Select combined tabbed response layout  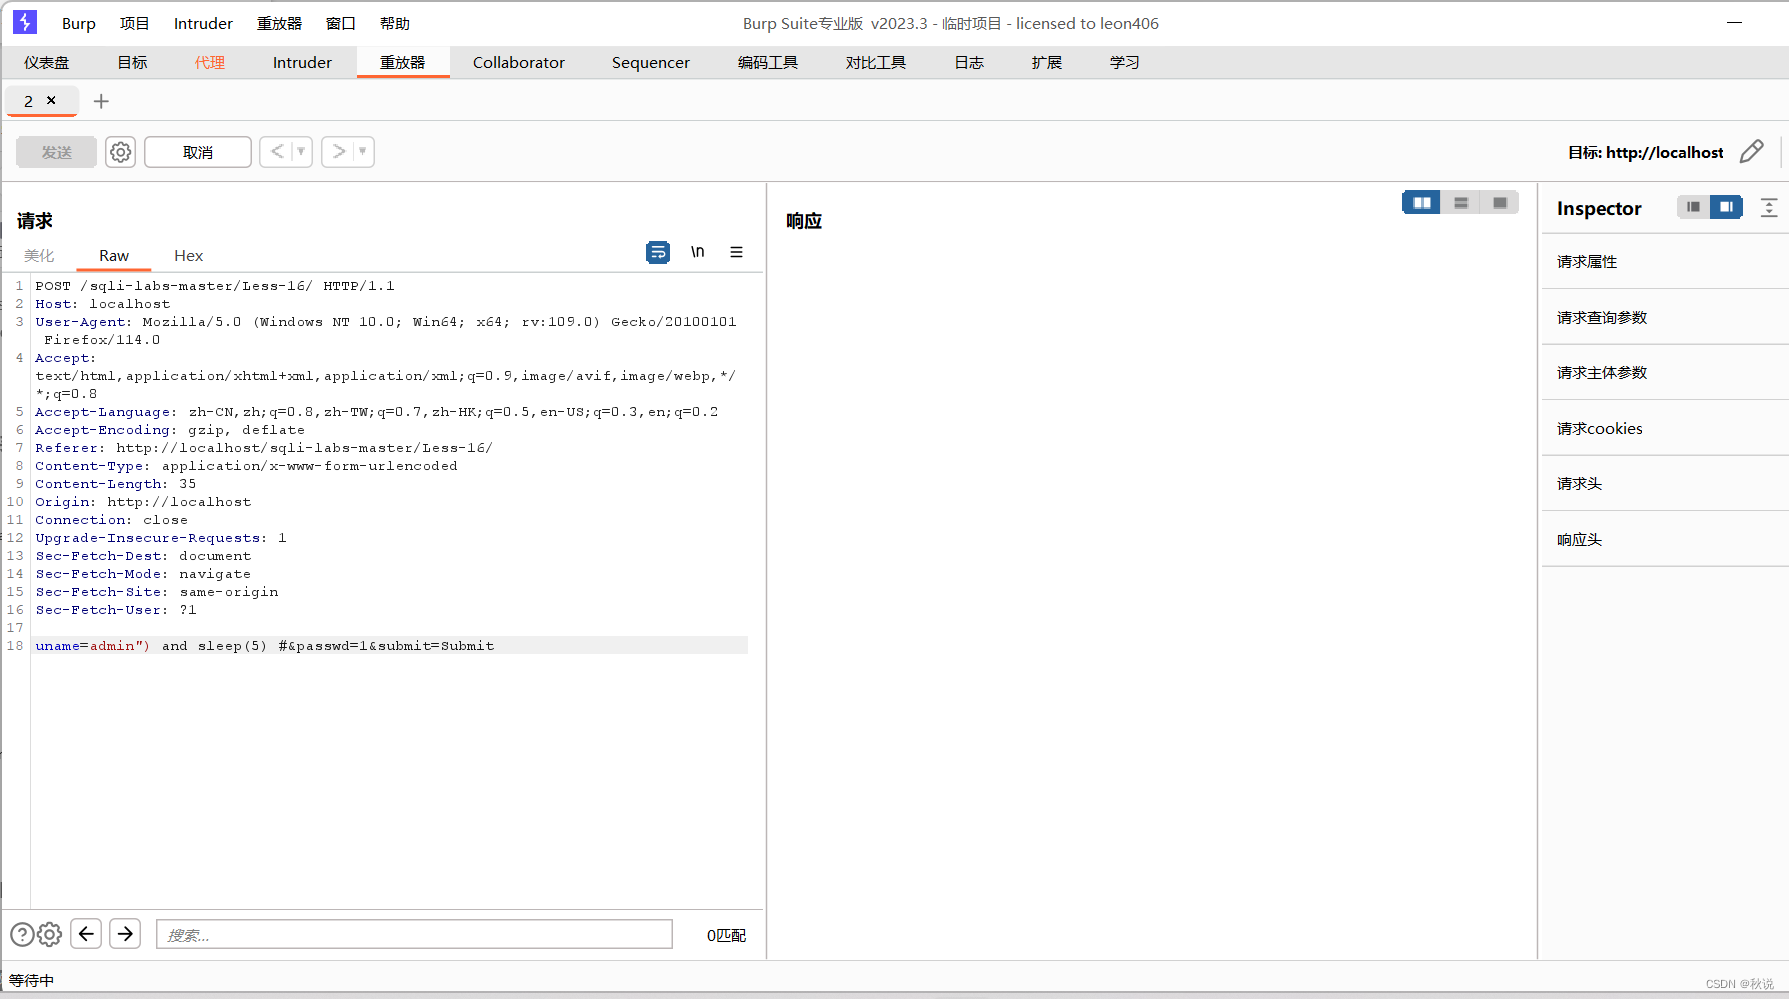click(1500, 203)
